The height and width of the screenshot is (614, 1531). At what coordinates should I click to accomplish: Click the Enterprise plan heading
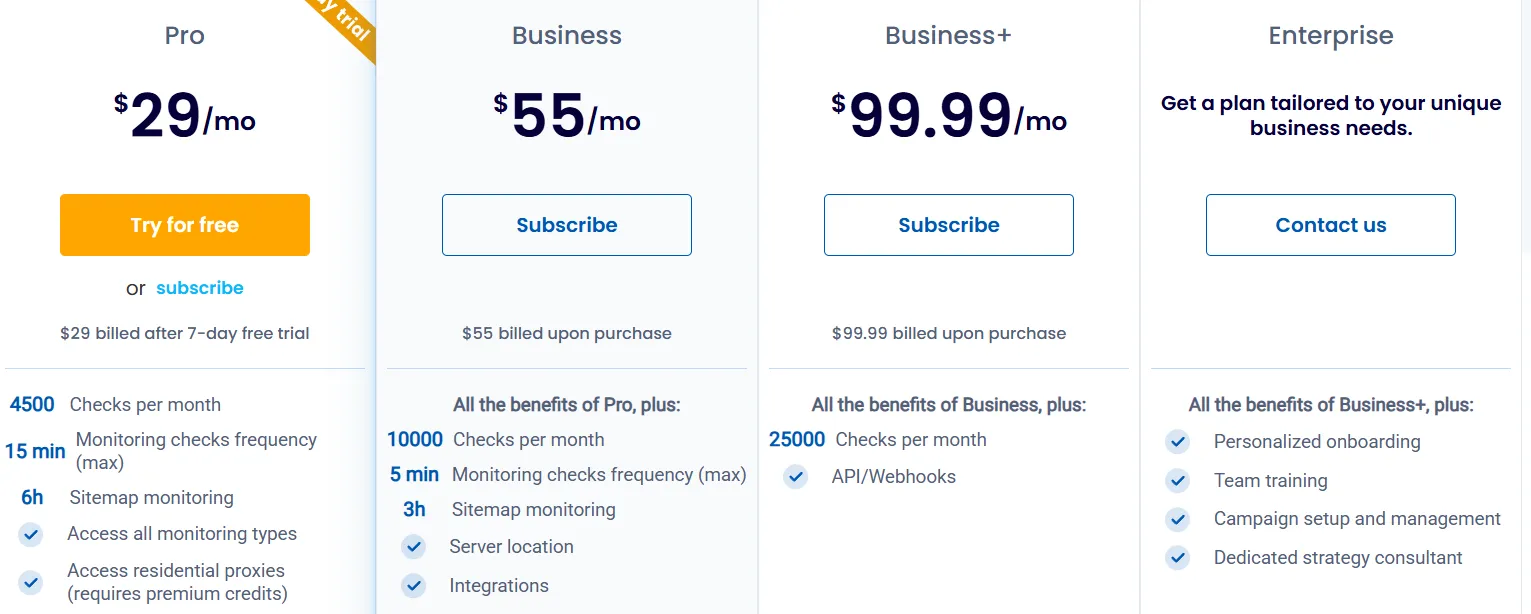[x=1330, y=36]
